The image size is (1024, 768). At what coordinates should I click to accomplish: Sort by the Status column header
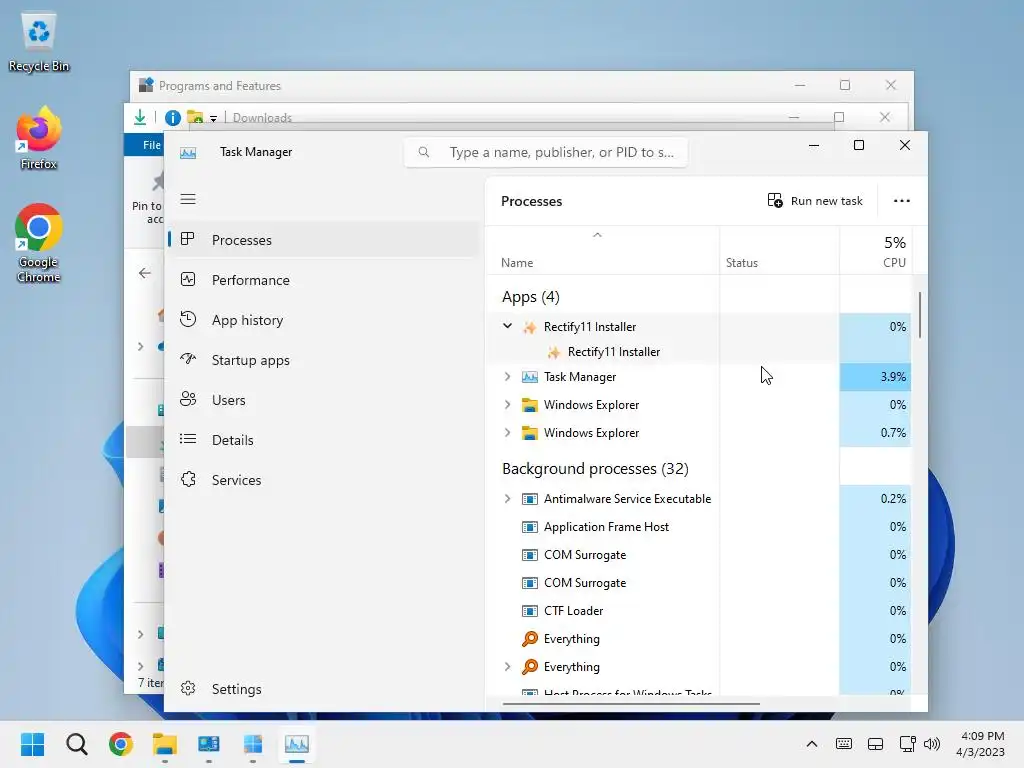pyautogui.click(x=779, y=251)
